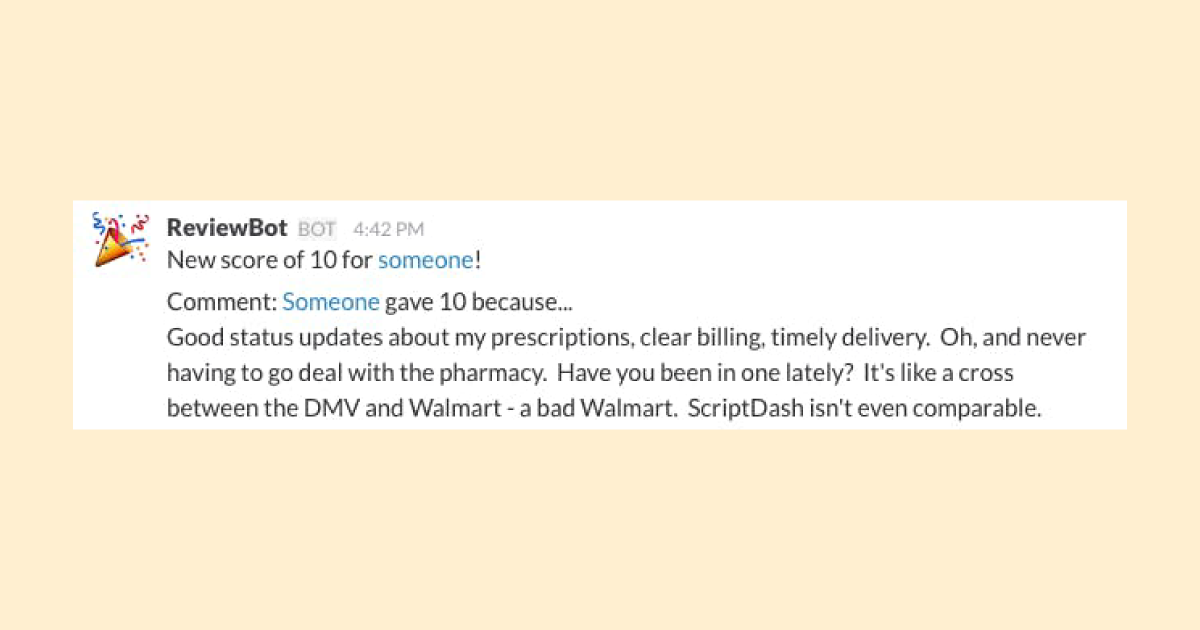The width and height of the screenshot is (1200, 630).
Task: Select the "Comment:" label
Action: point(222,301)
